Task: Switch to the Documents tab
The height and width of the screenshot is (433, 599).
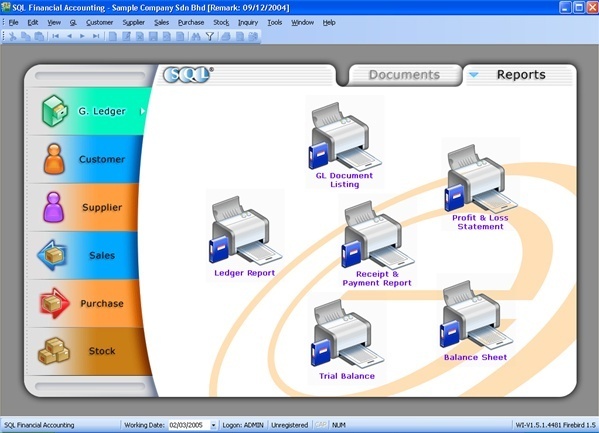Action: [404, 75]
